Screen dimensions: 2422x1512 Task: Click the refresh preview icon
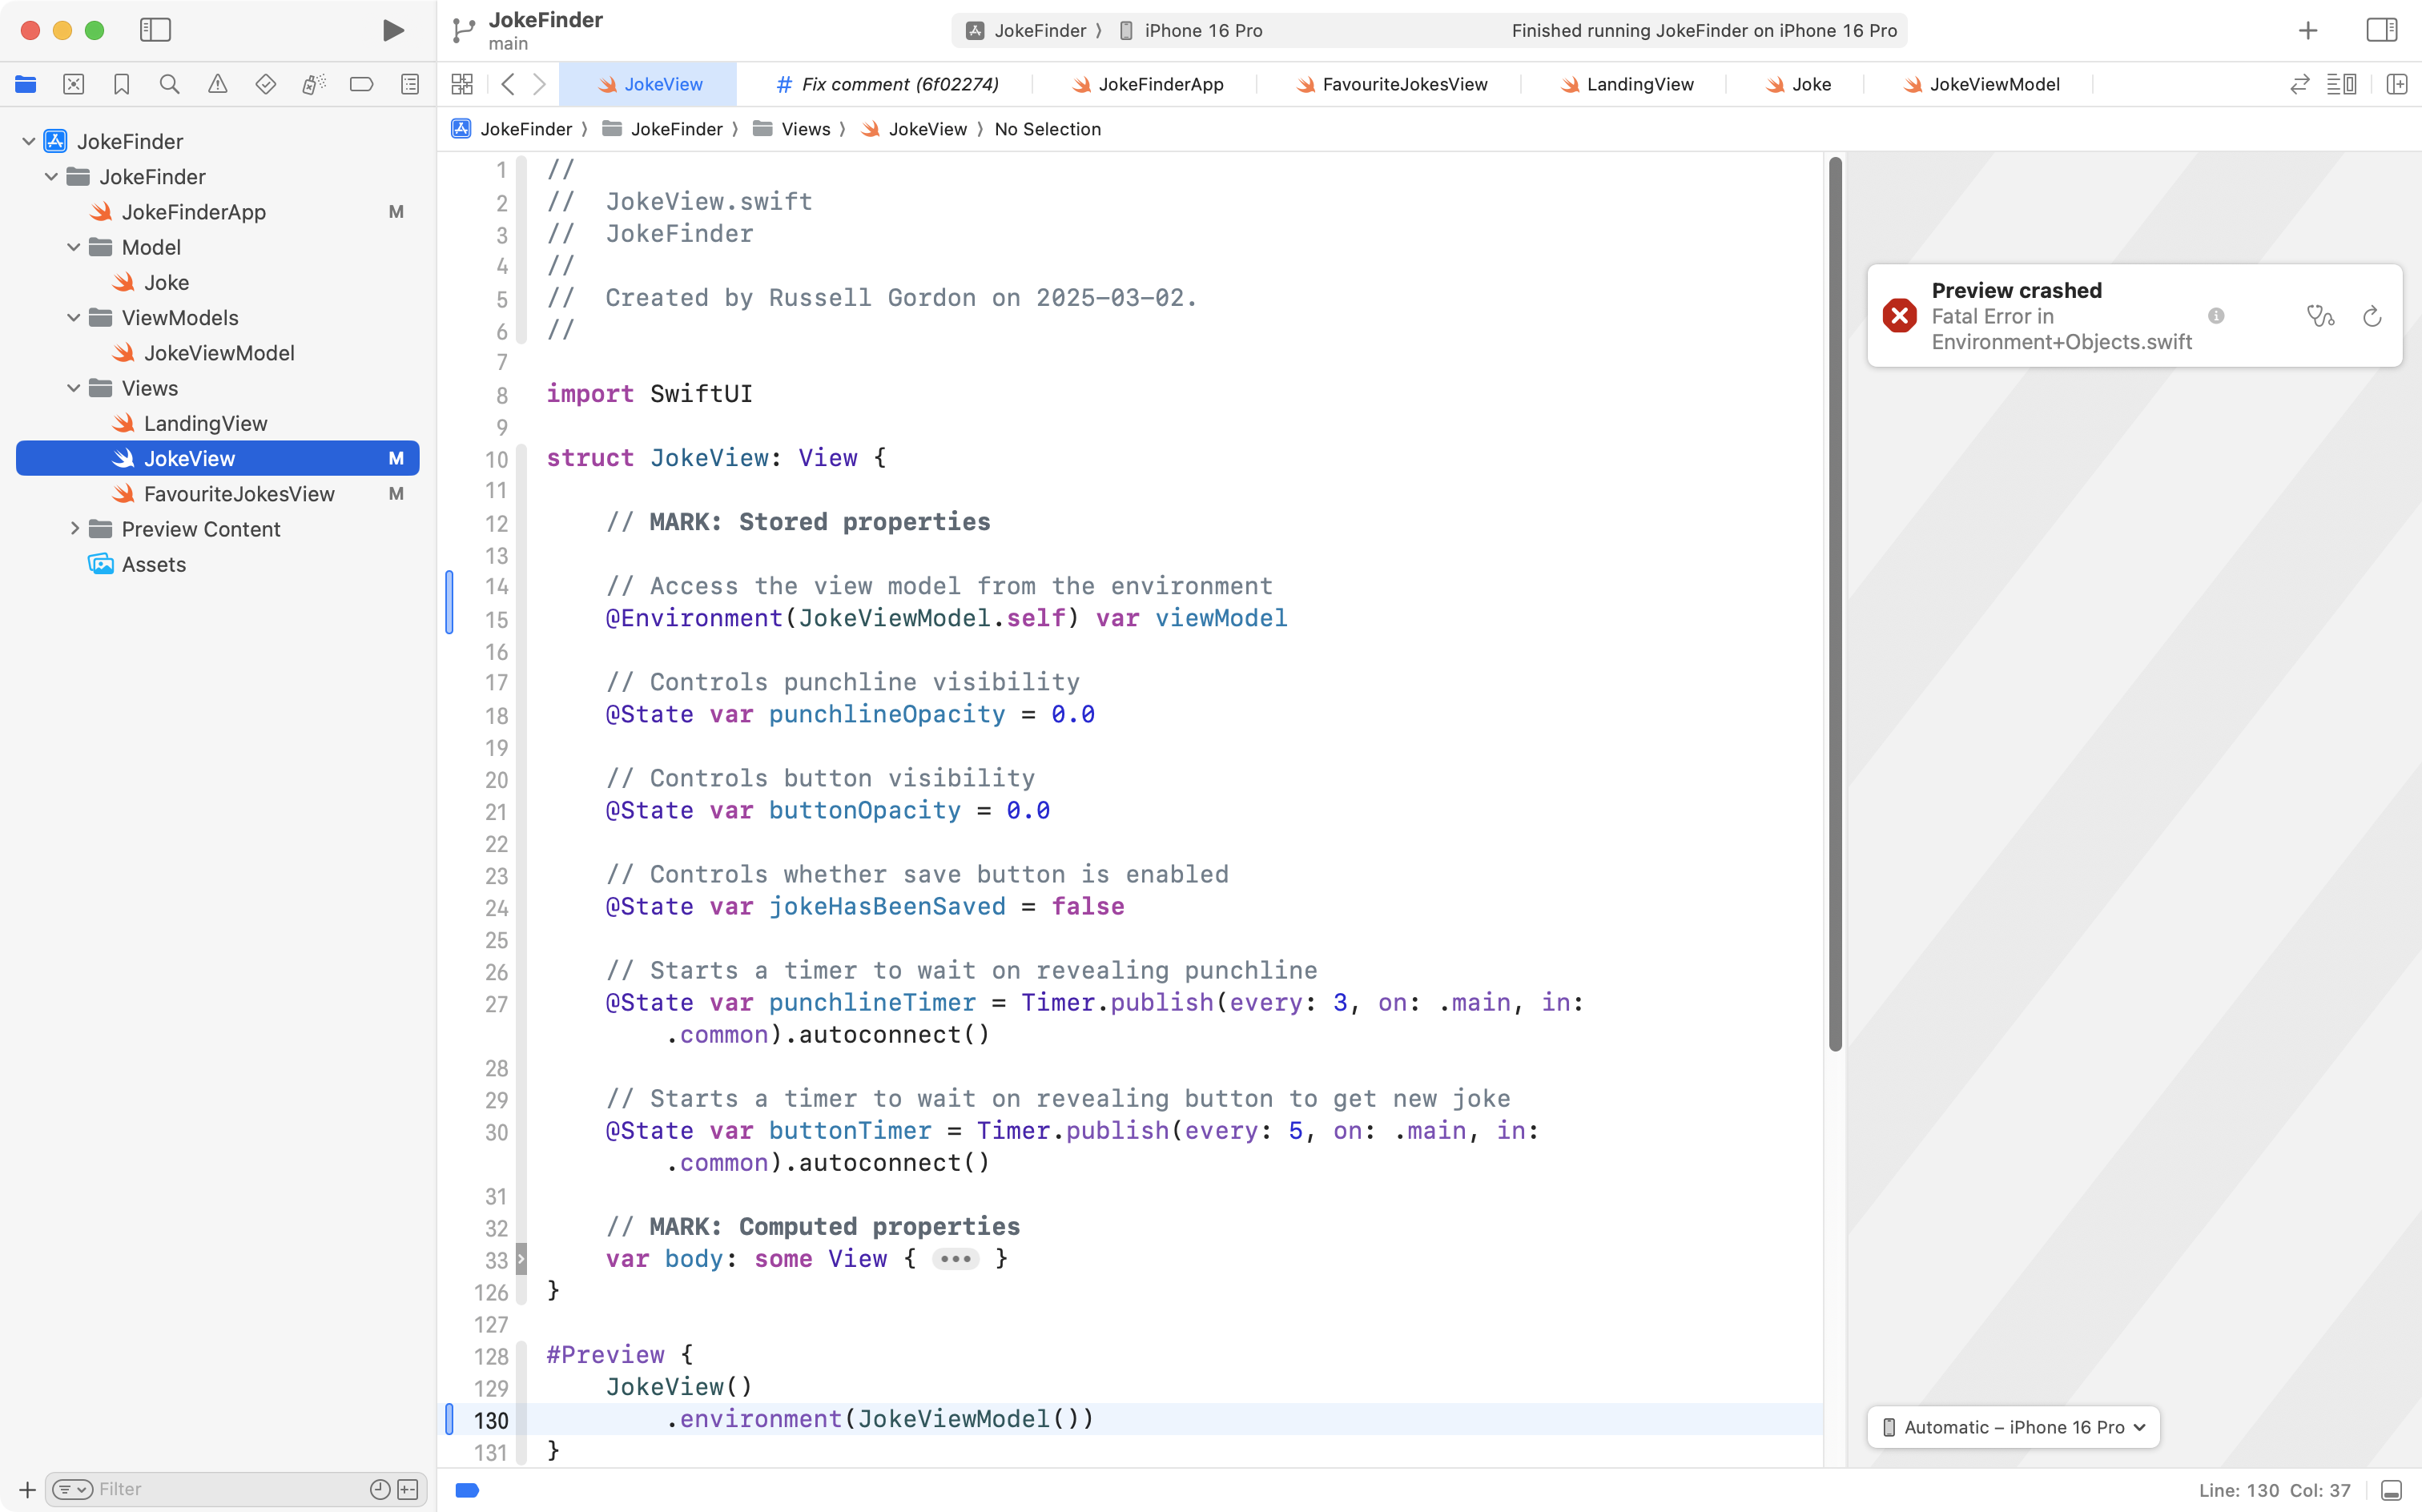(2372, 317)
